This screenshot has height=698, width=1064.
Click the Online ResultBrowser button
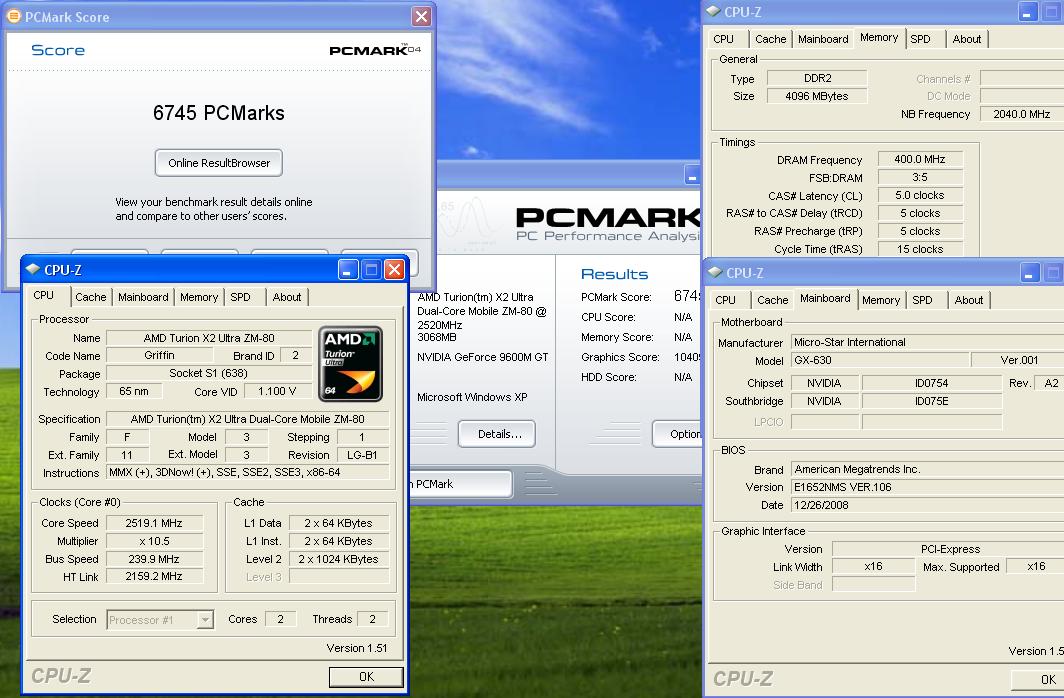coord(218,163)
